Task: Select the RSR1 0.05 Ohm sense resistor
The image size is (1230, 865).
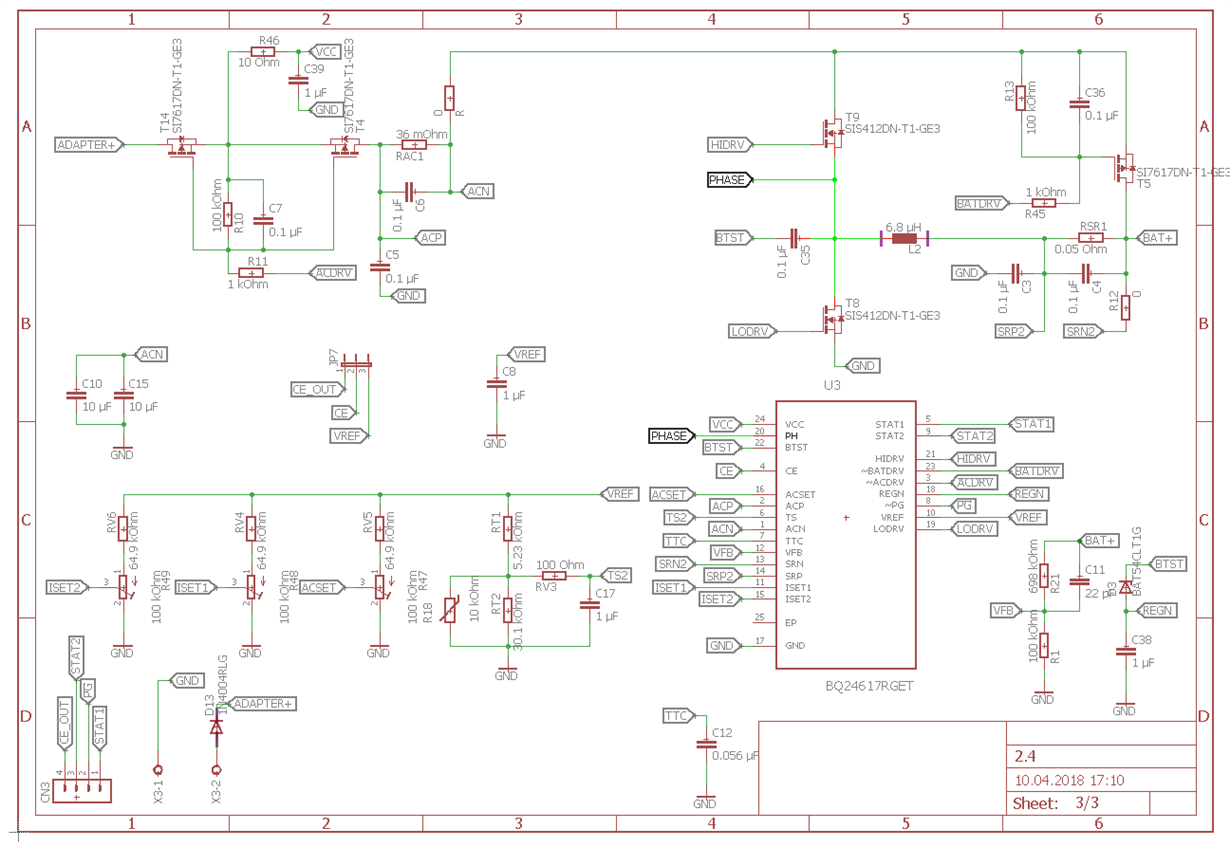Action: coord(1091,238)
